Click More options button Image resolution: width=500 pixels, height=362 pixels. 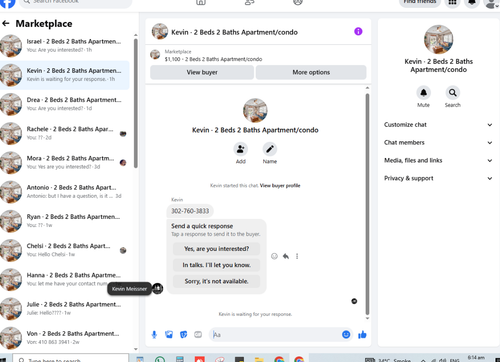coord(311,72)
